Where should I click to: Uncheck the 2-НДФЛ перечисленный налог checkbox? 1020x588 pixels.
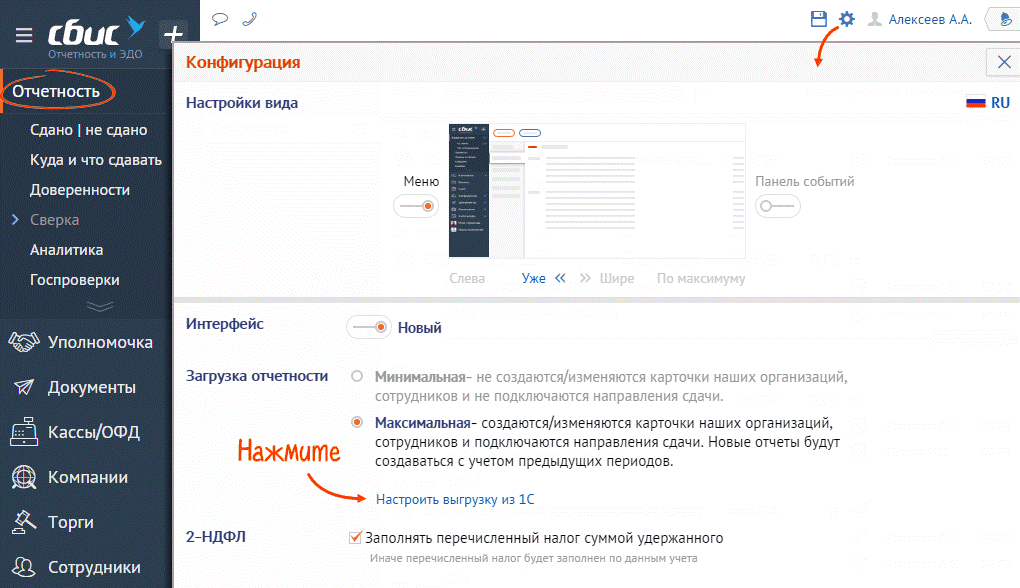[355, 538]
